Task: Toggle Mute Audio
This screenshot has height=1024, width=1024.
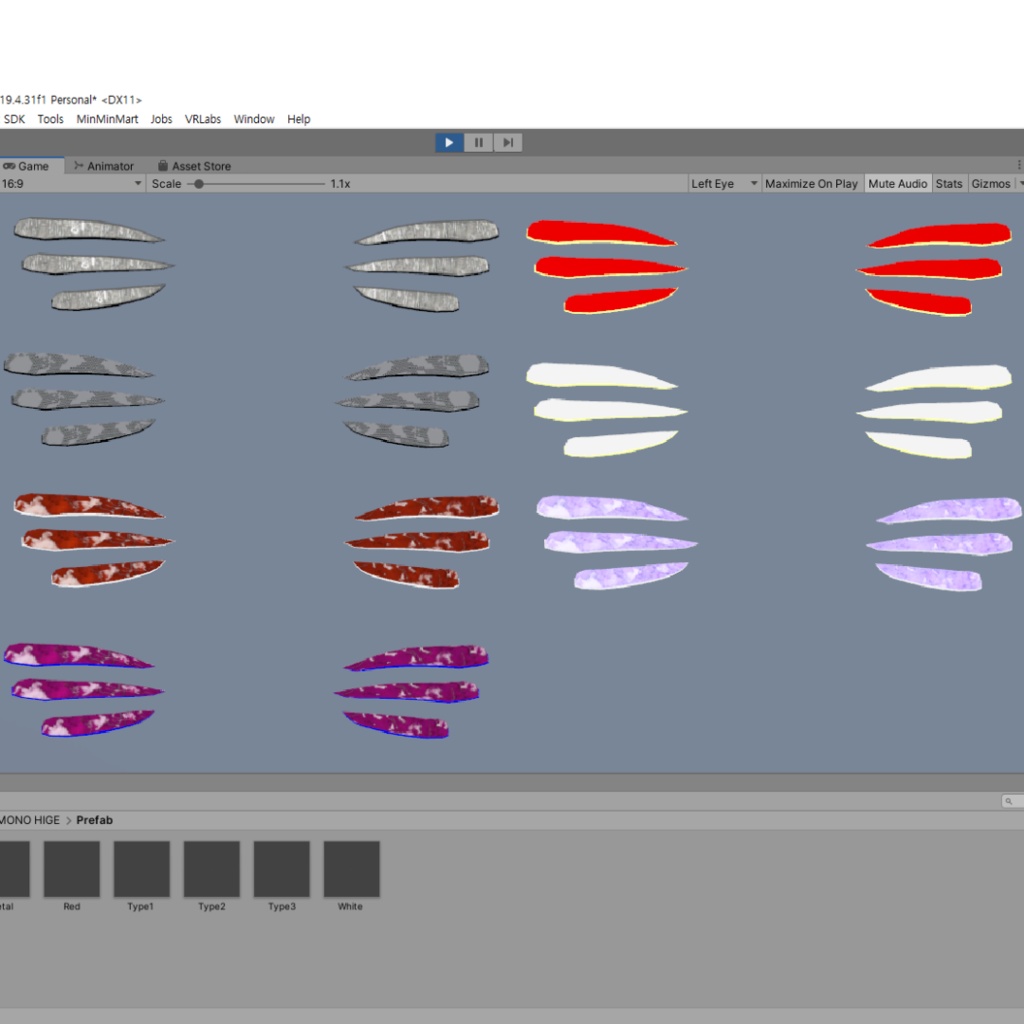Action: 897,184
